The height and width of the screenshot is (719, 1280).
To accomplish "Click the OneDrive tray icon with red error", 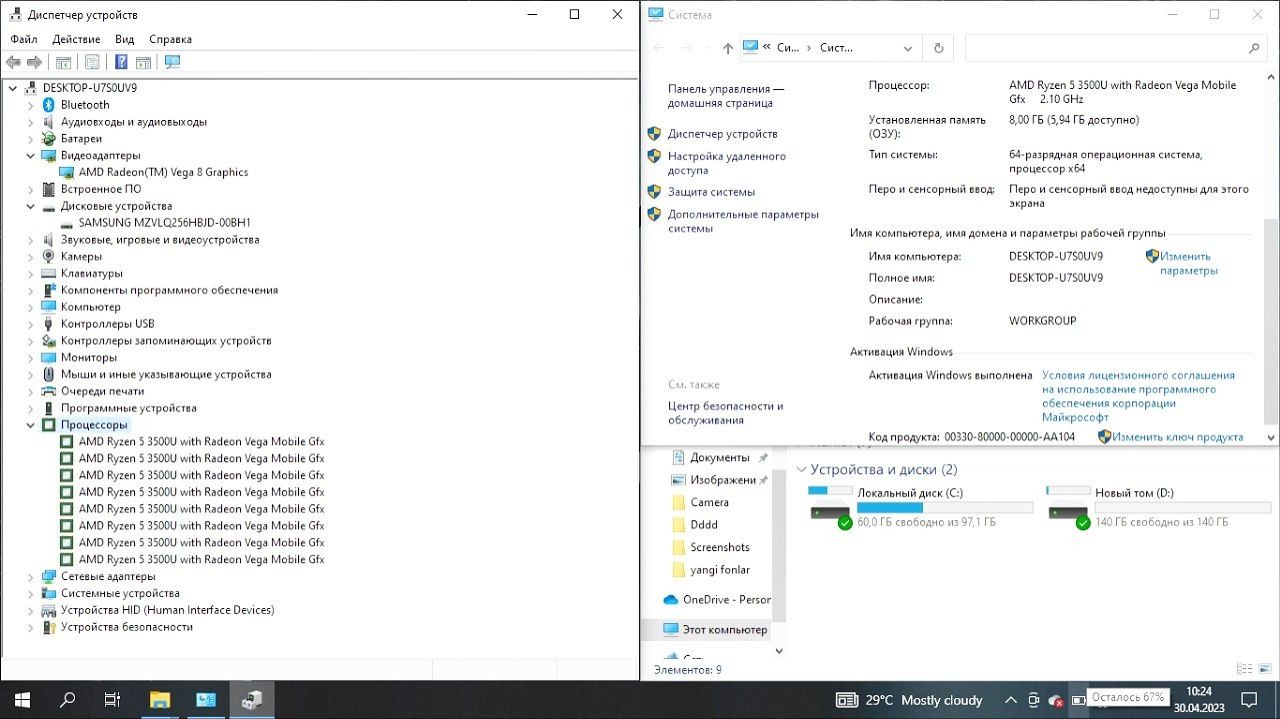I will pyautogui.click(x=1055, y=700).
